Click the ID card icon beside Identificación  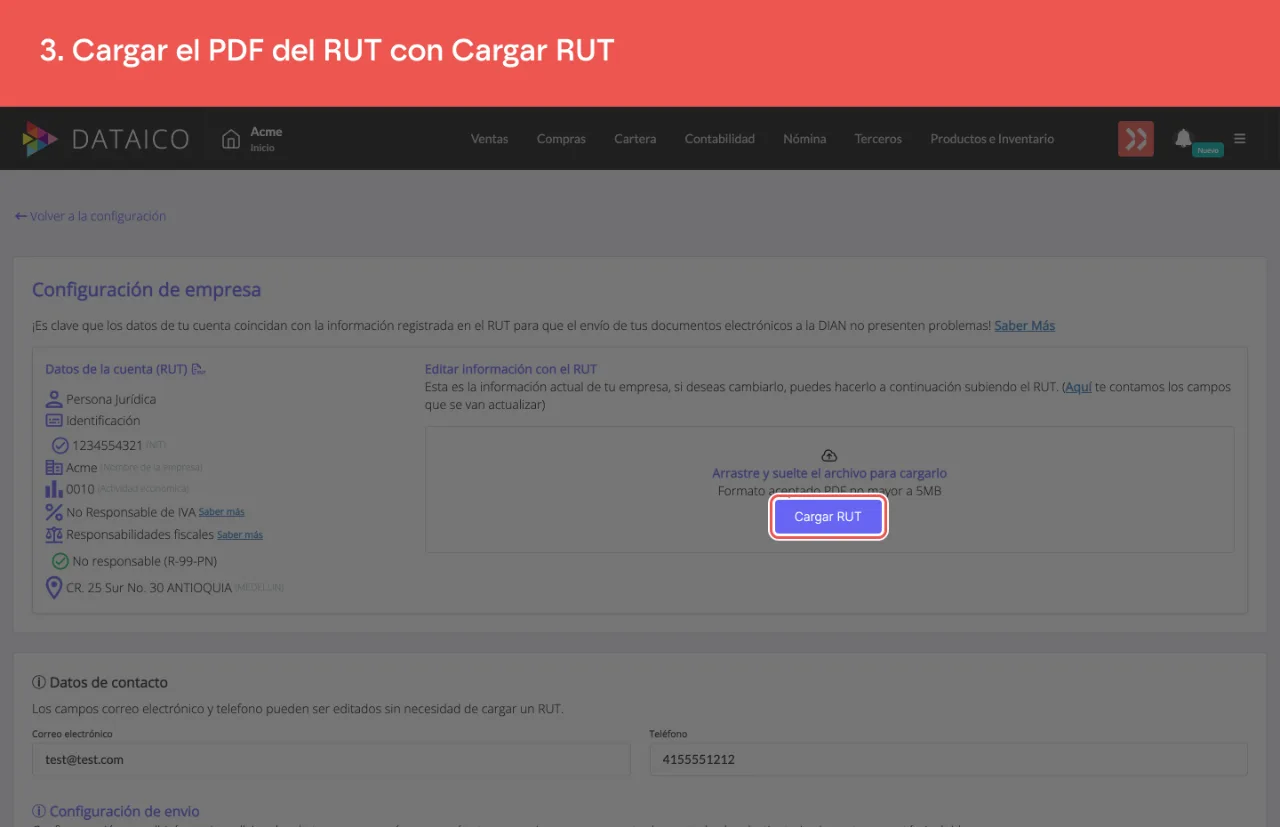click(54, 421)
